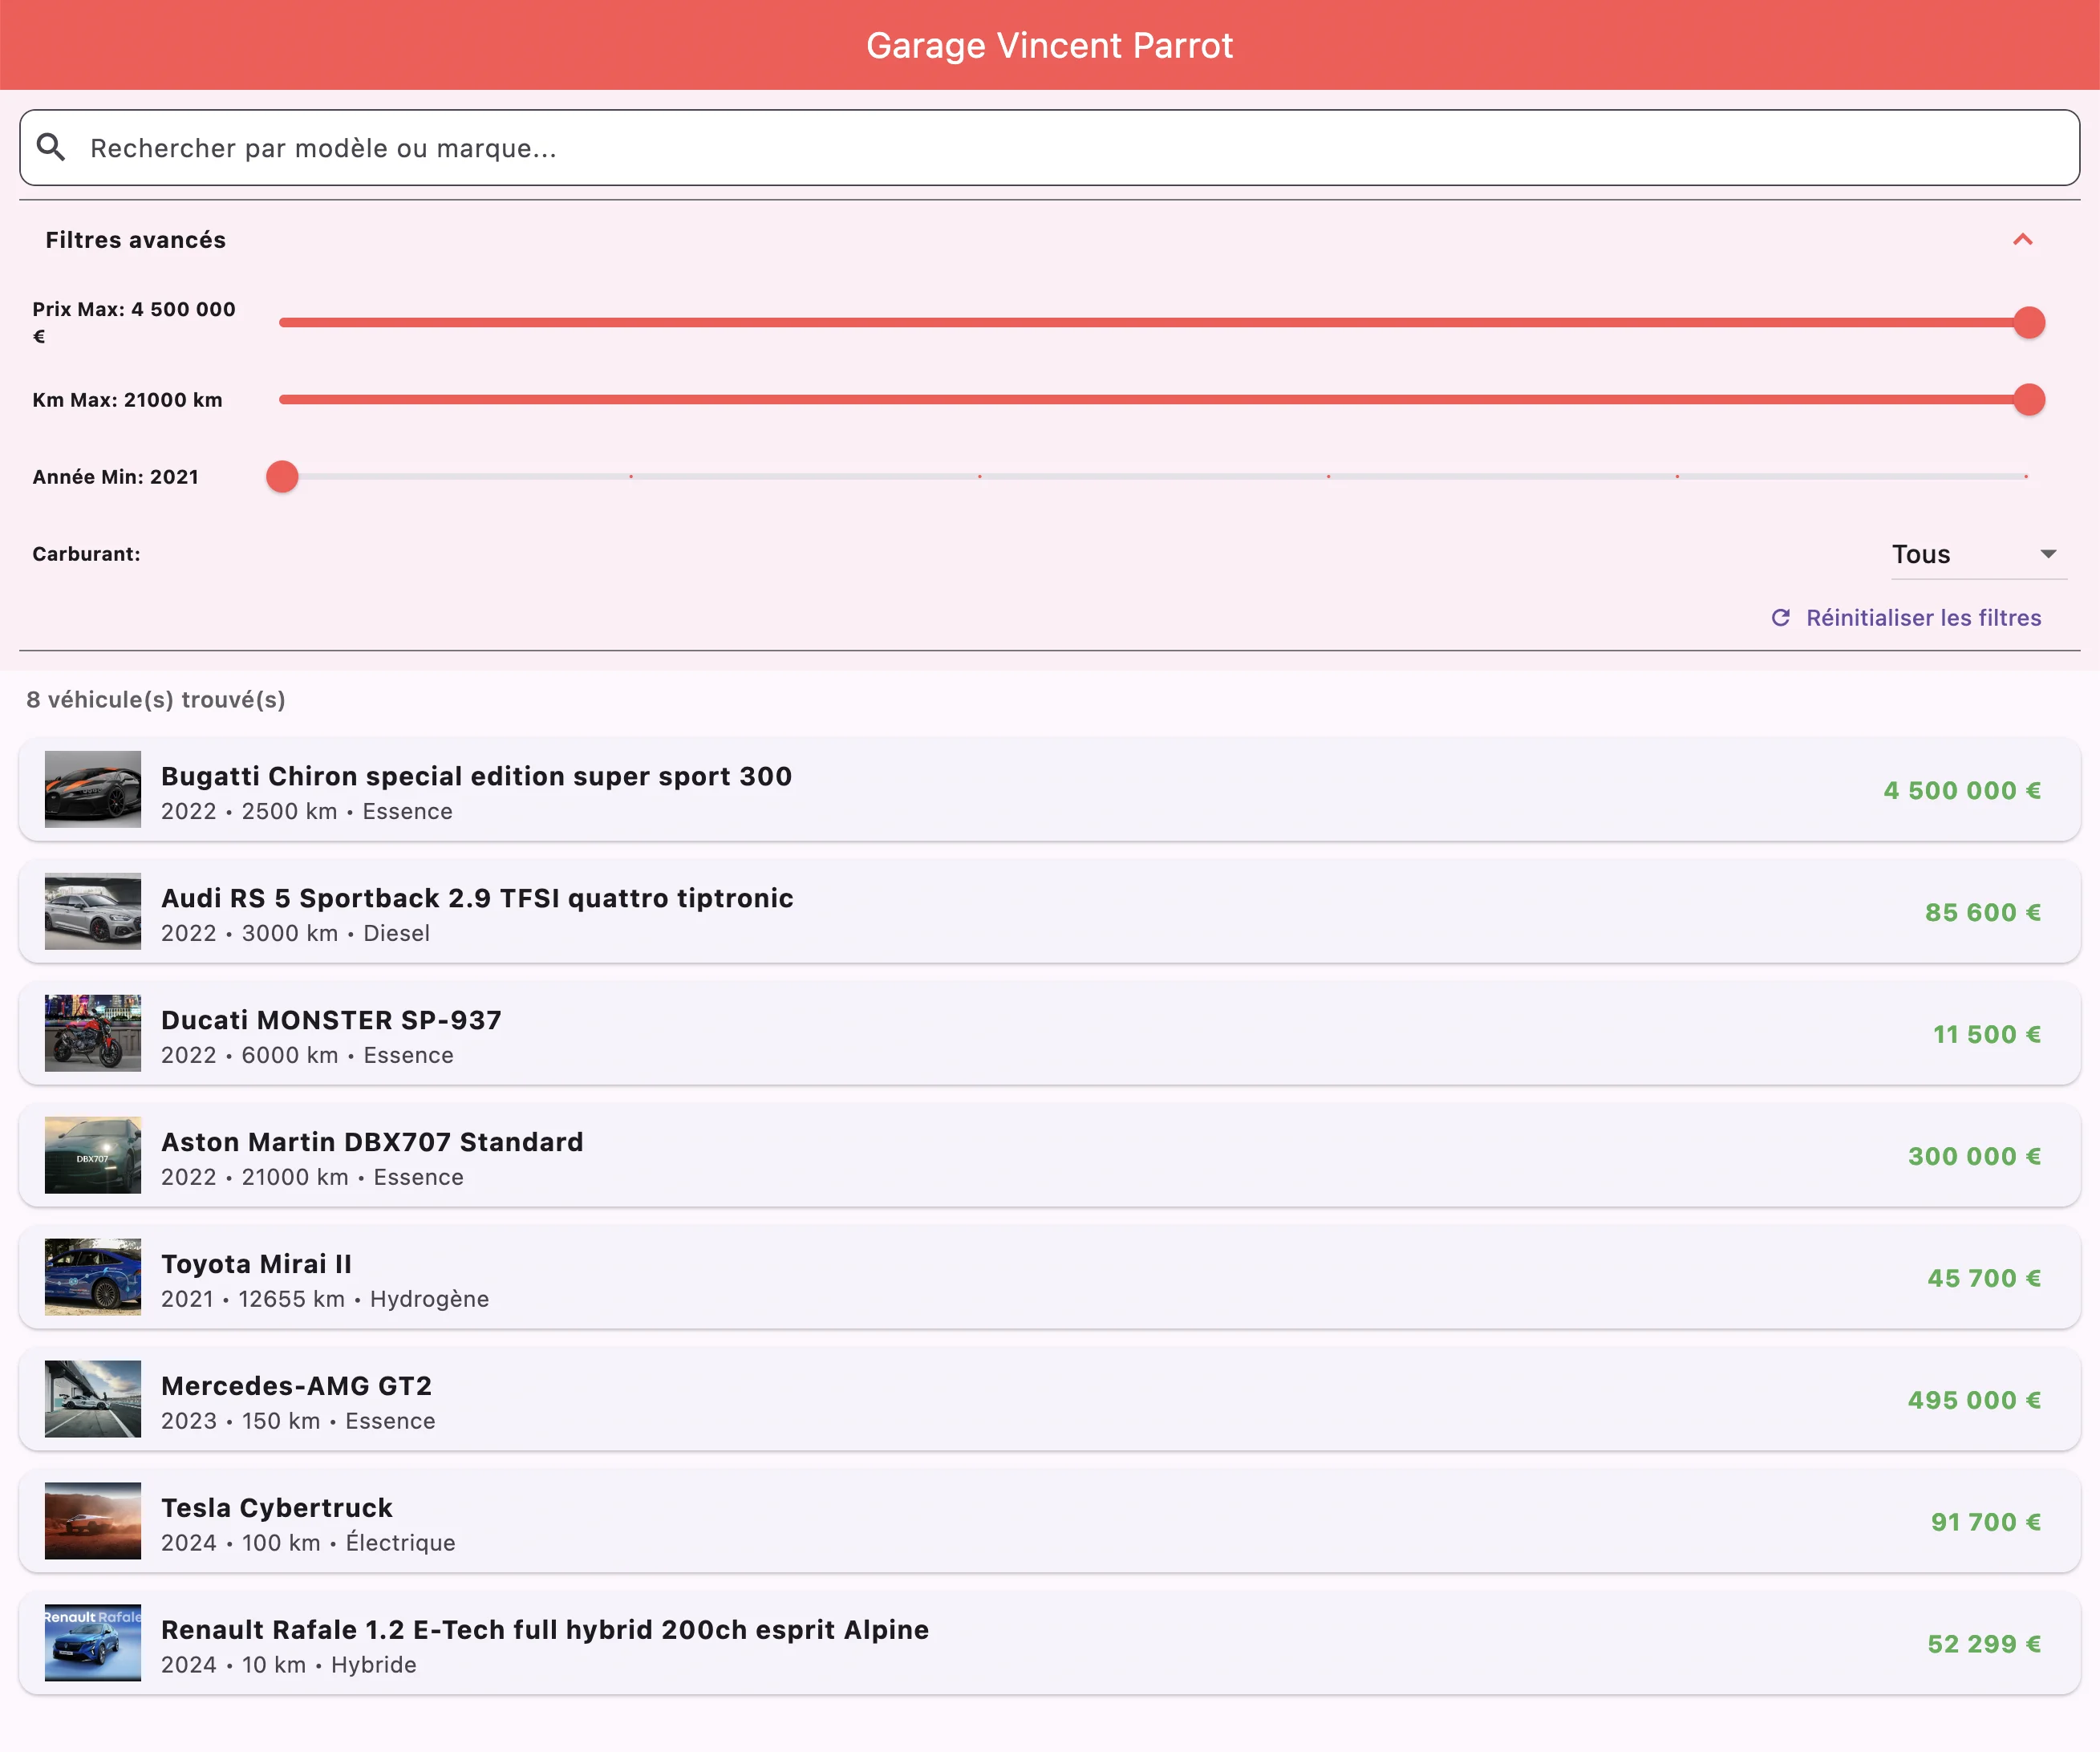Click the reset filters refresh icon
Screen dimensions: 2100x1752
1780,618
